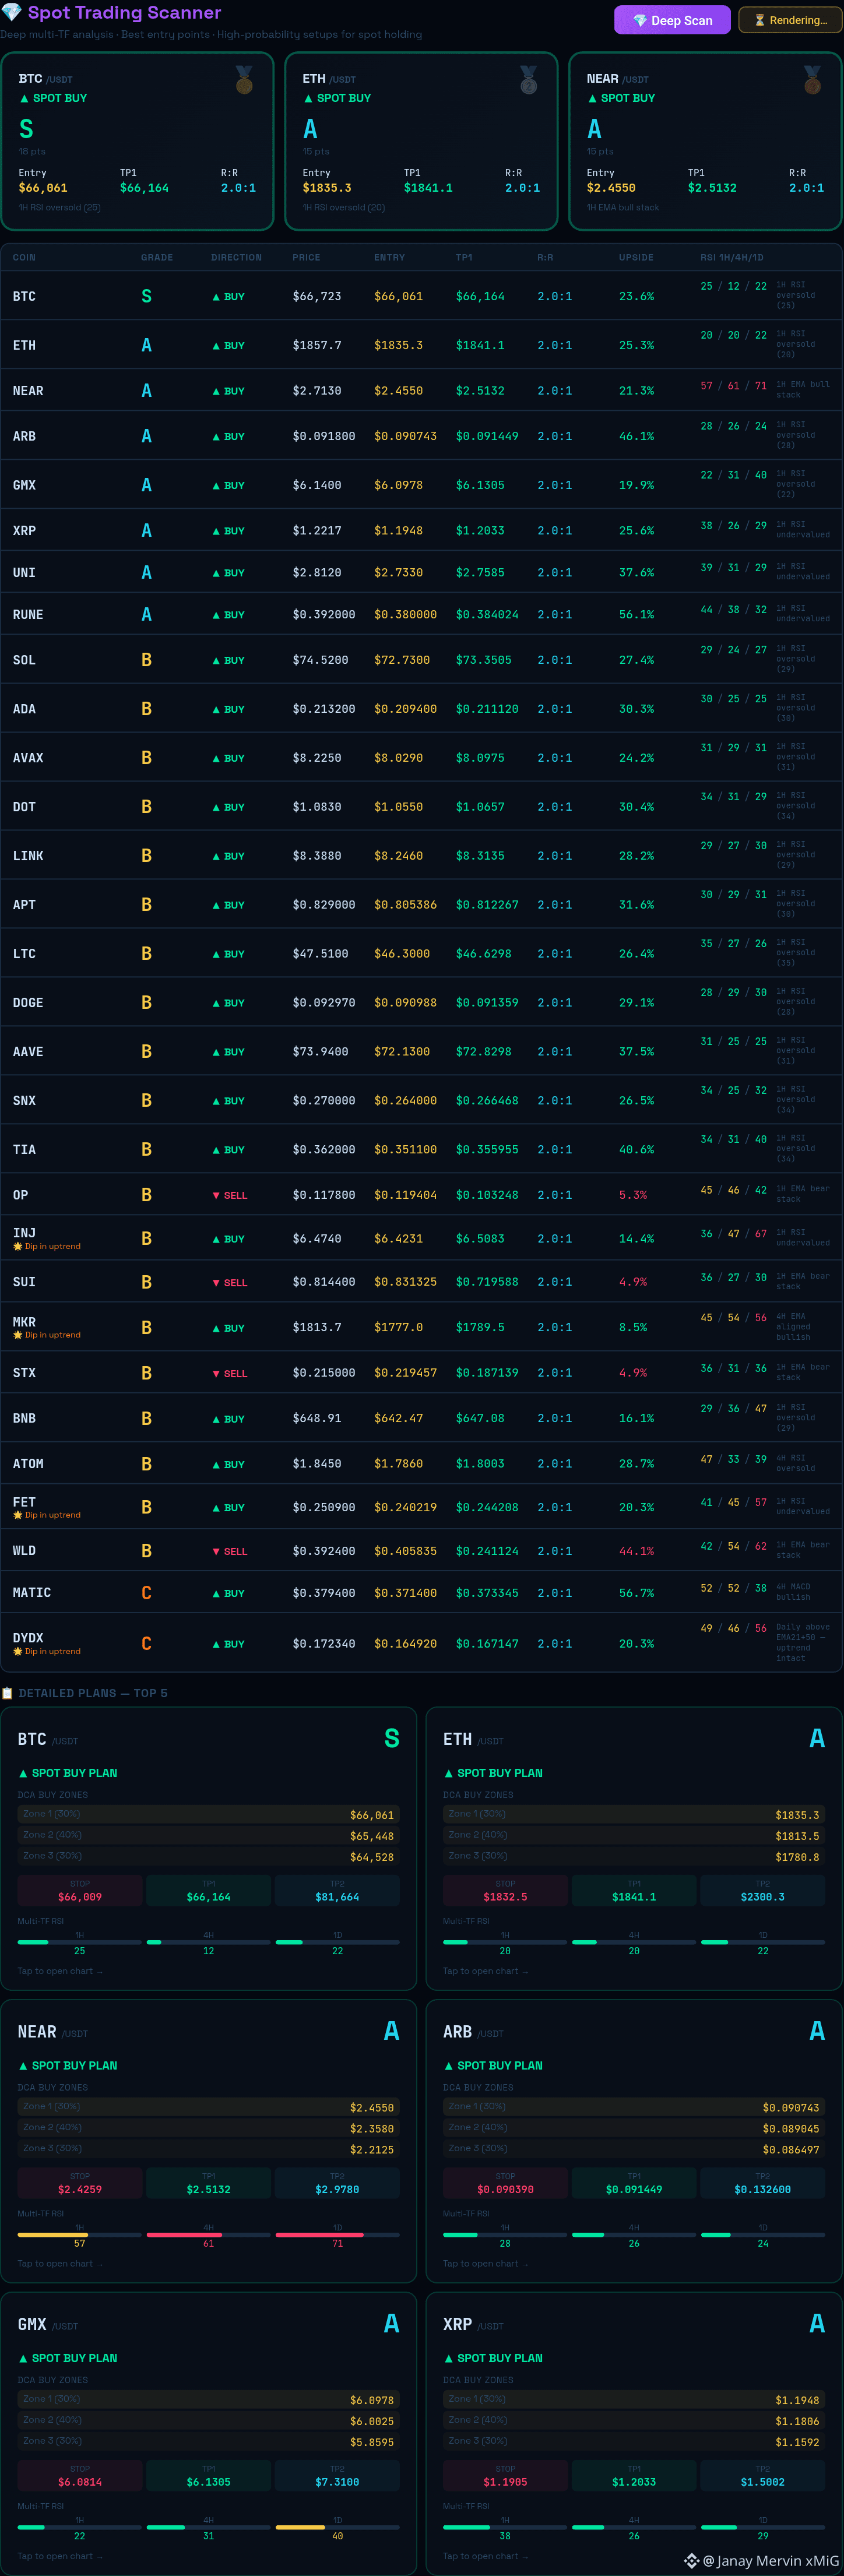
Task: Select the RUNE row in the table
Action: point(421,614)
